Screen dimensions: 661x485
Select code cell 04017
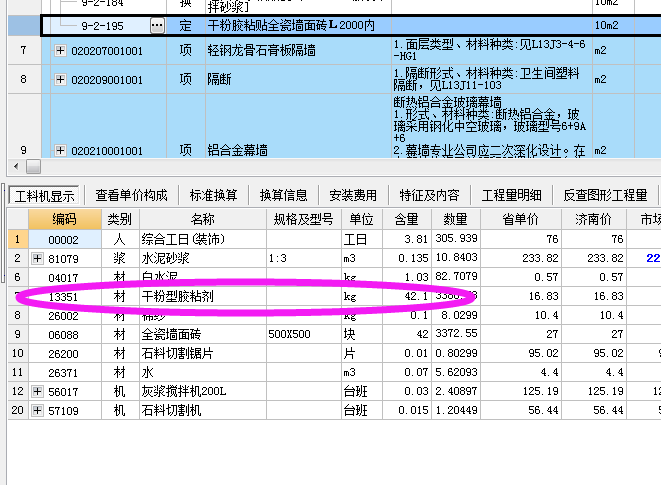(x=65, y=278)
